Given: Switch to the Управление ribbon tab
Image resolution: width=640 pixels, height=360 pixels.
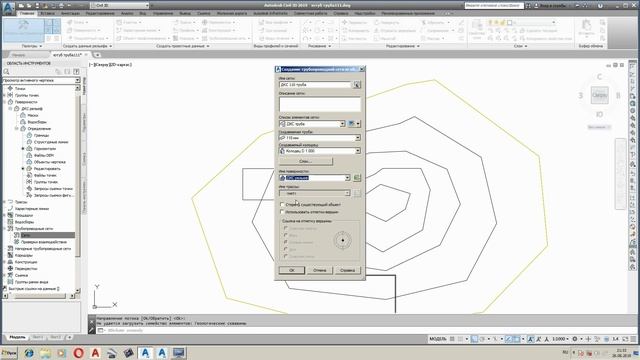Looking at the screenshot, I should [x=163, y=13].
